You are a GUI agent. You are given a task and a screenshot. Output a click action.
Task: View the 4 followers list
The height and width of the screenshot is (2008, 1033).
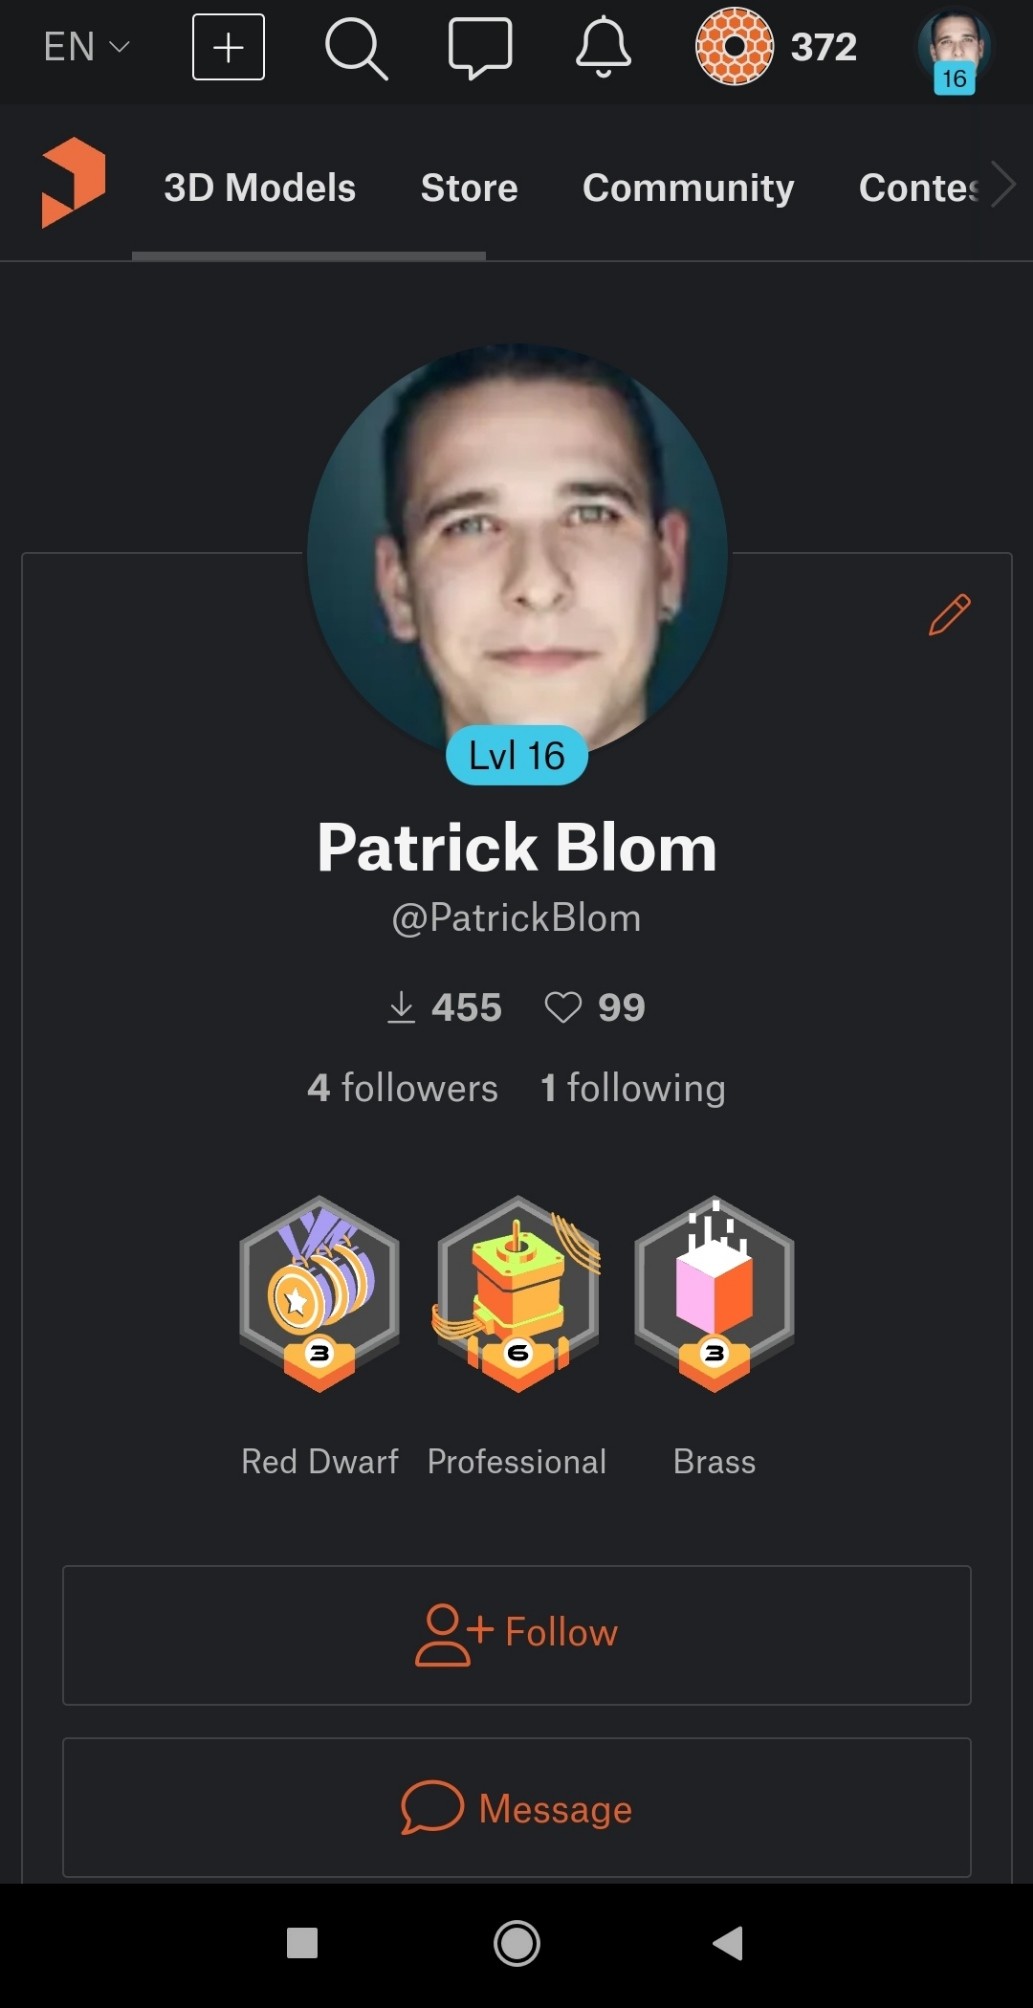tap(402, 1088)
